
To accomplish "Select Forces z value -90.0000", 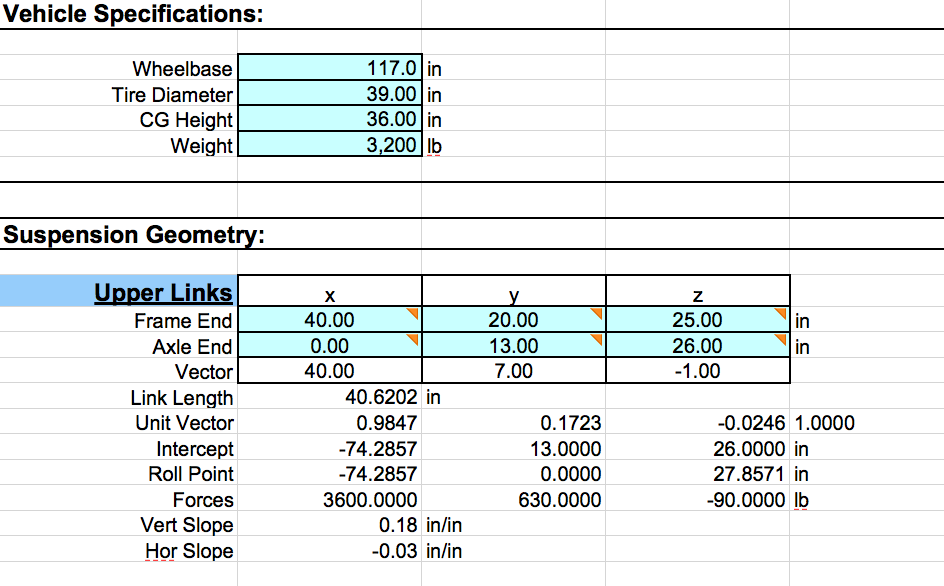I will tap(746, 499).
